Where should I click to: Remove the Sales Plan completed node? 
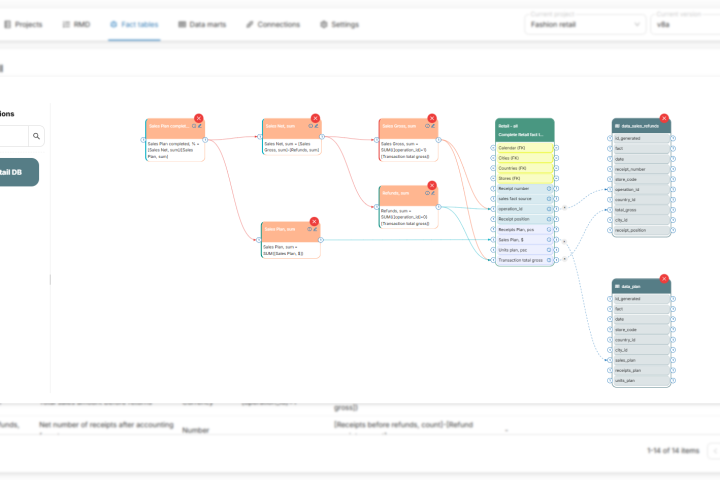(x=199, y=118)
